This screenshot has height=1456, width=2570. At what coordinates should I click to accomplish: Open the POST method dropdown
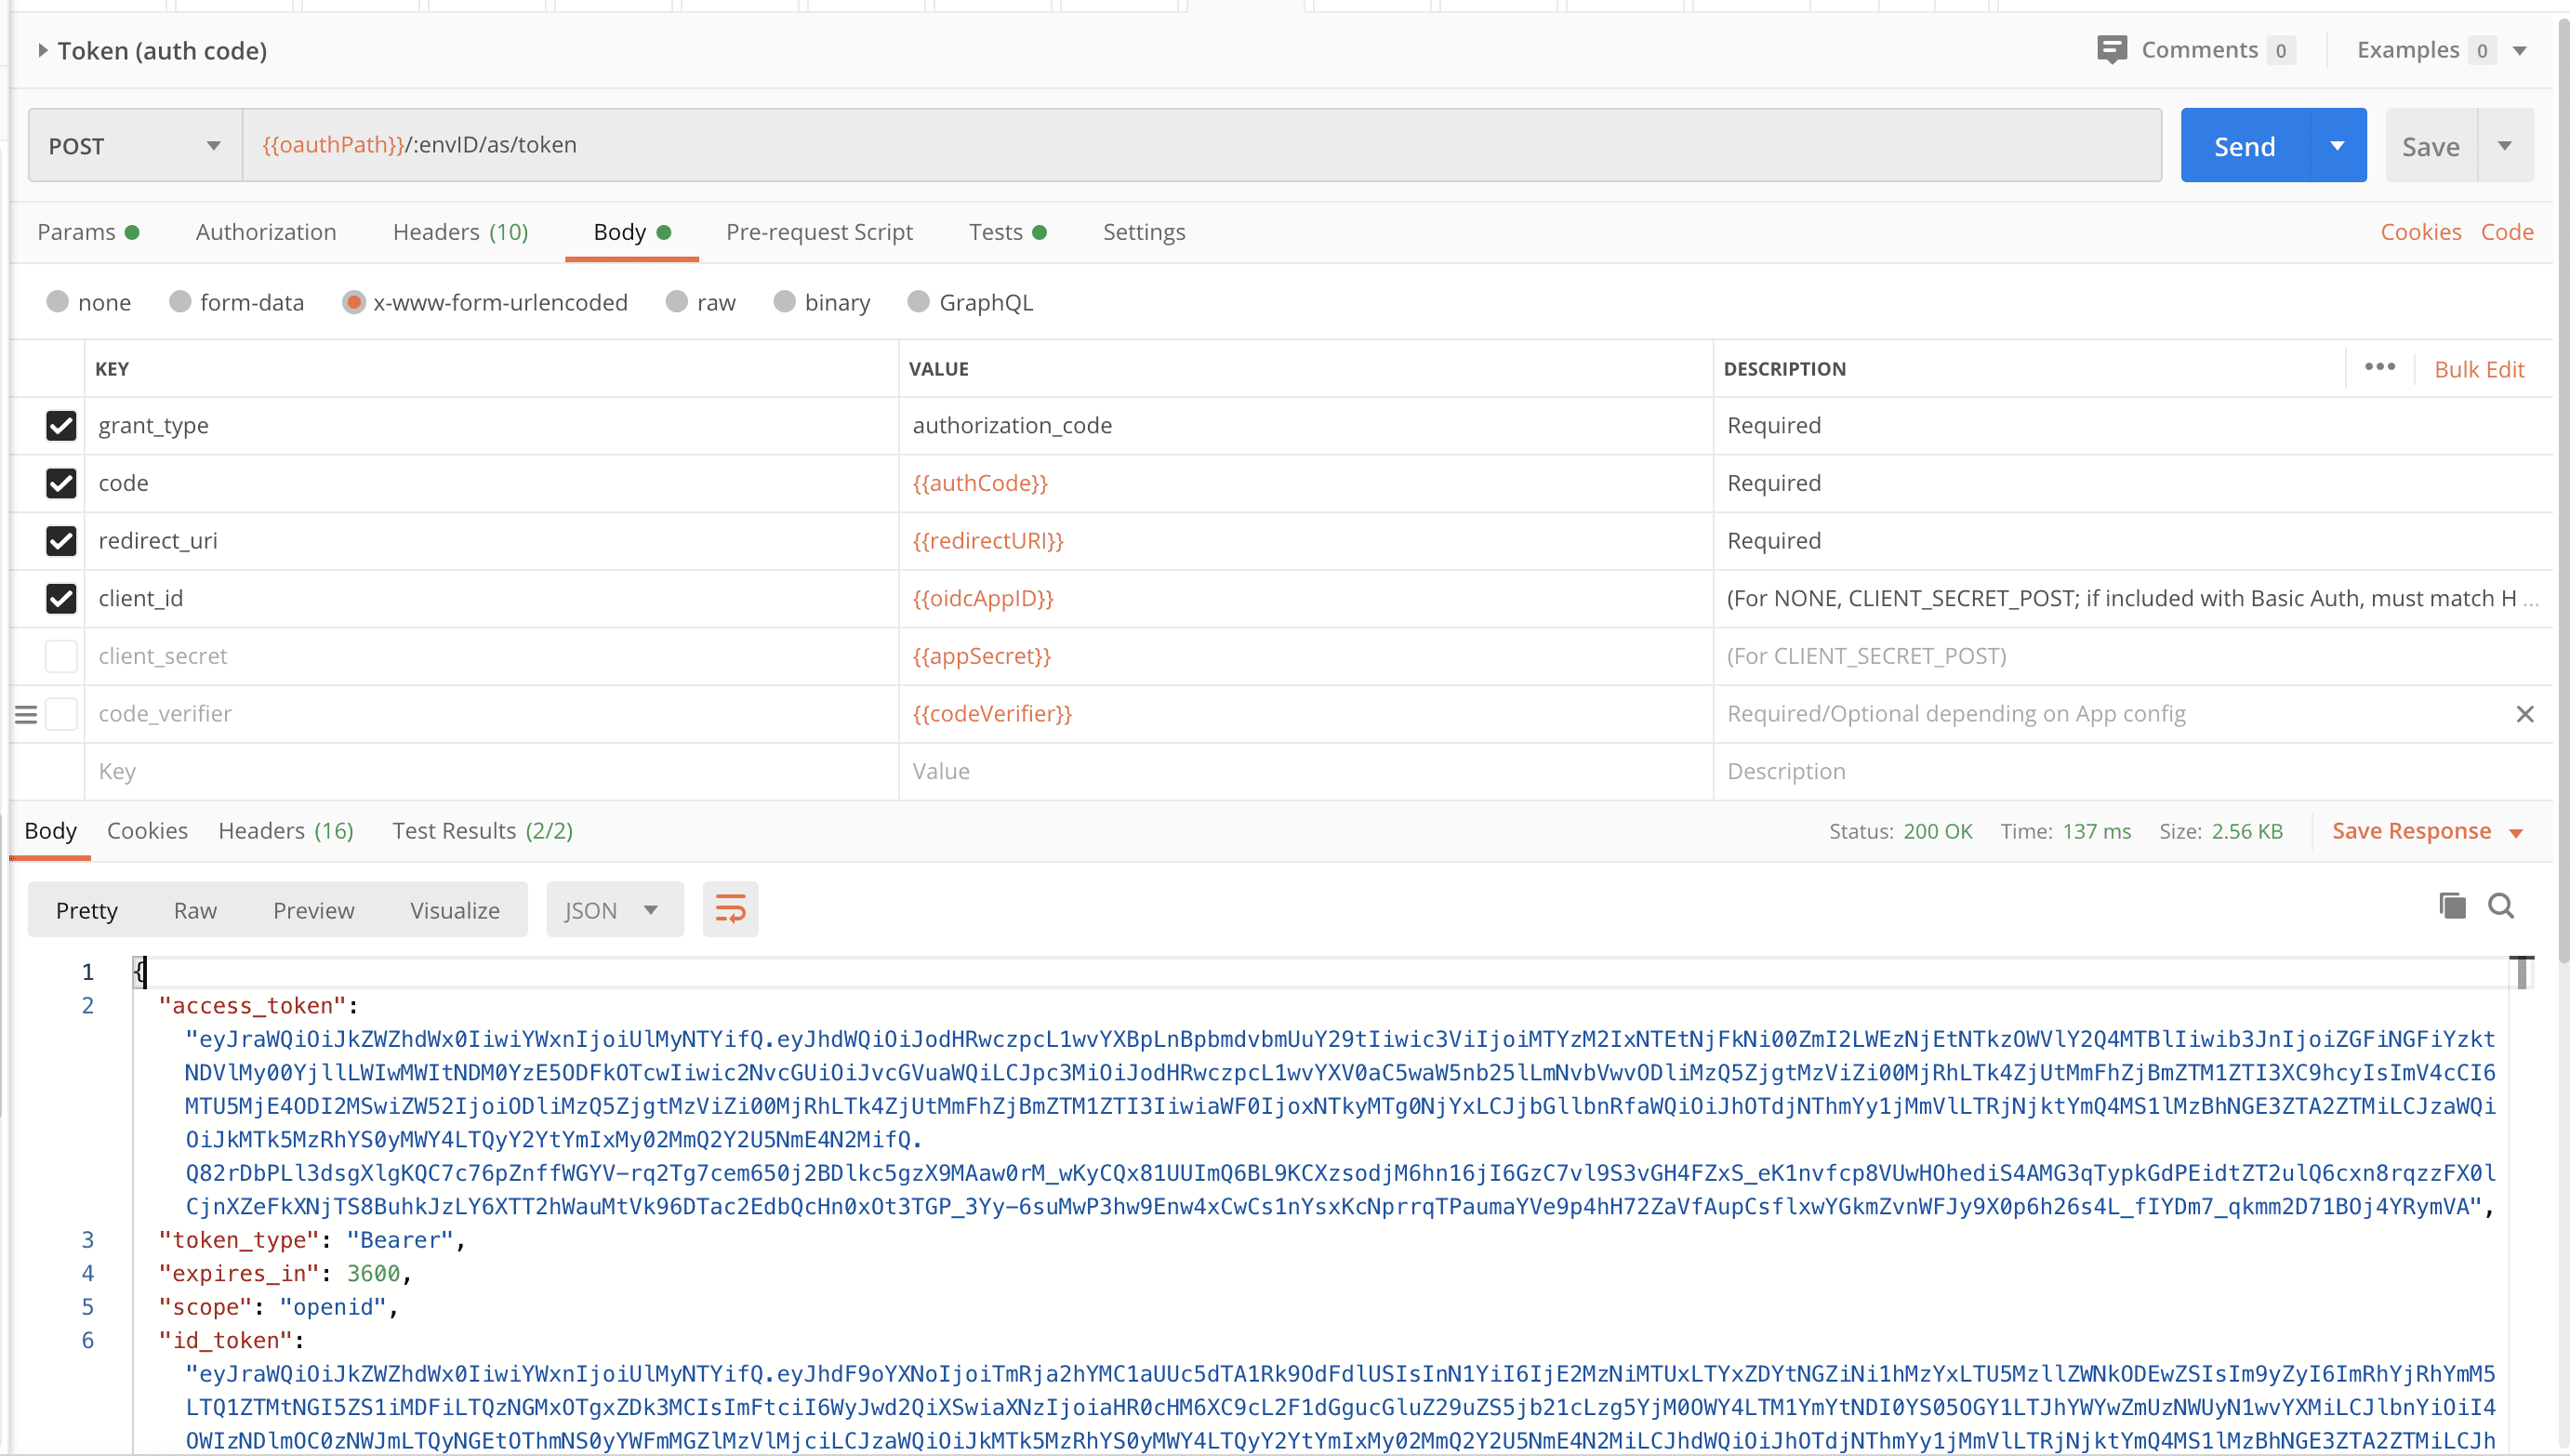(x=135, y=146)
